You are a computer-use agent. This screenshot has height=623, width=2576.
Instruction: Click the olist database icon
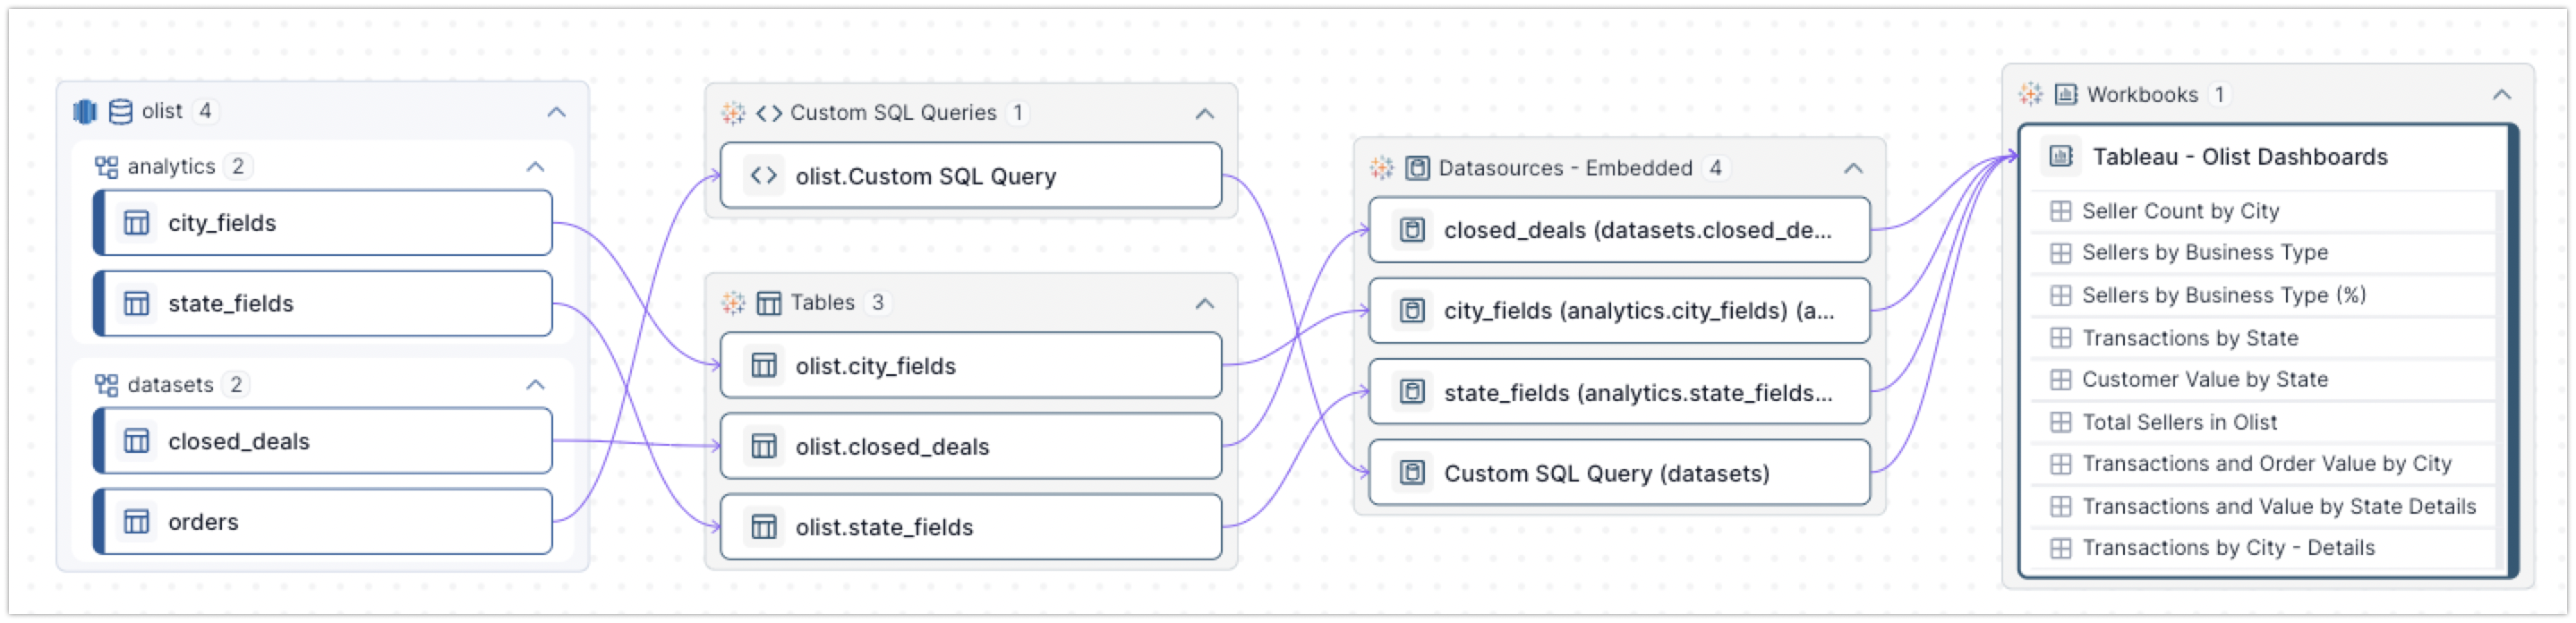point(120,111)
